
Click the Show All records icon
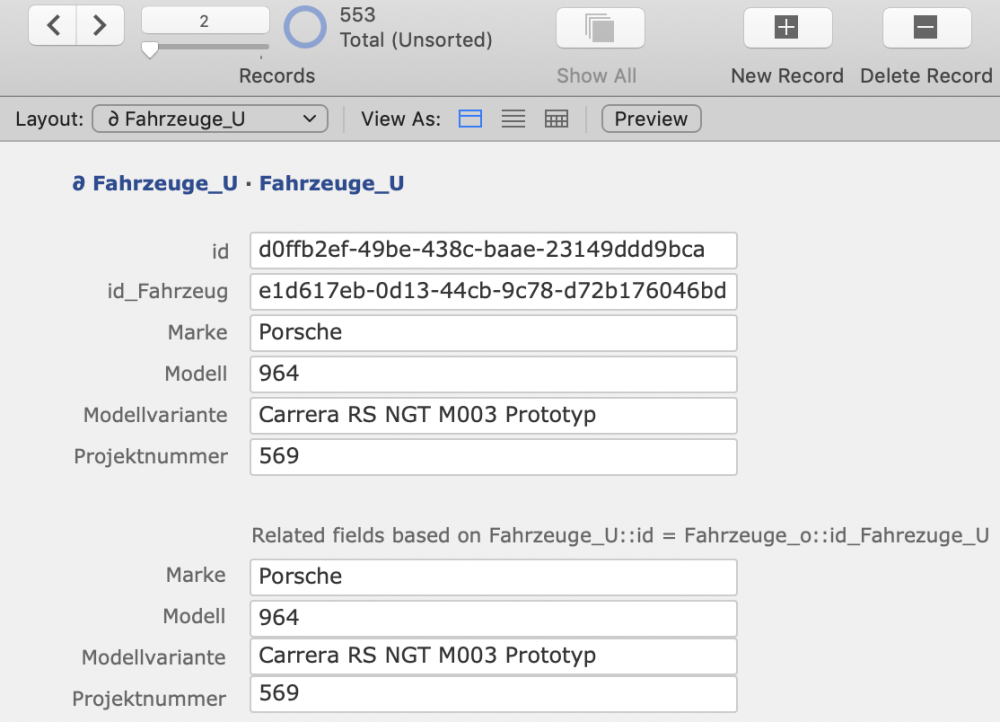(x=600, y=28)
